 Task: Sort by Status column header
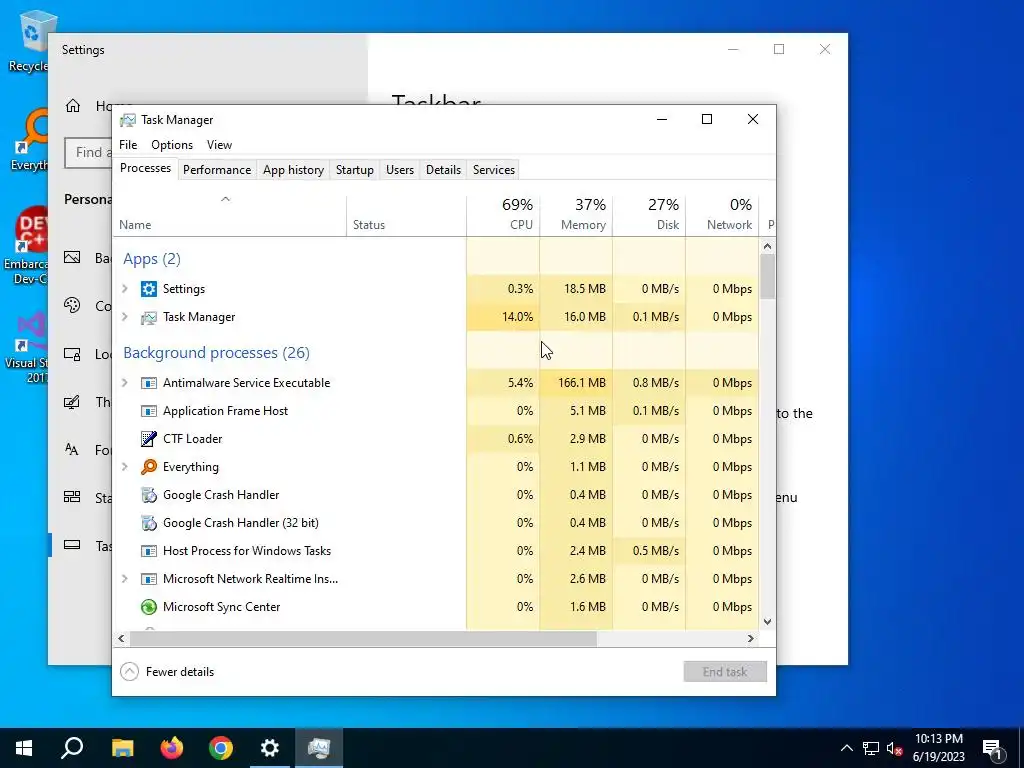pos(406,216)
